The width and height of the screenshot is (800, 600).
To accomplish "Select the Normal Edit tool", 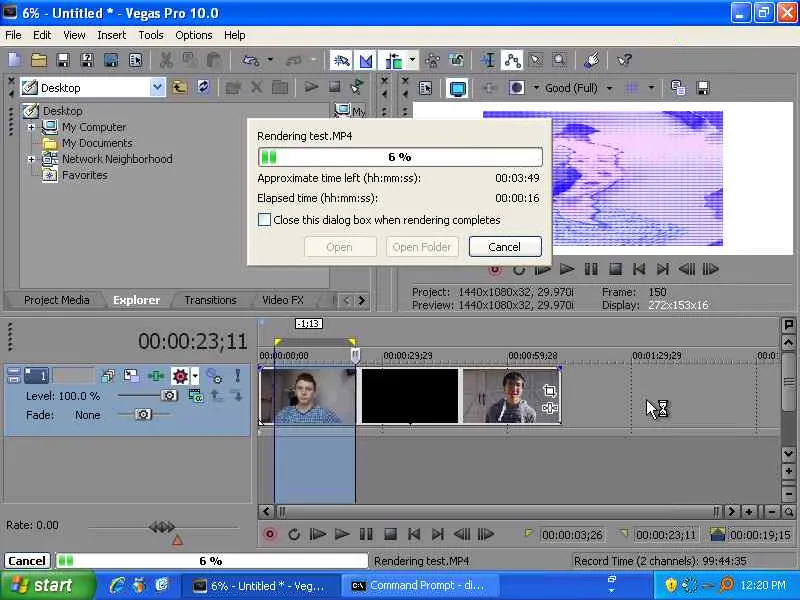I will point(488,60).
